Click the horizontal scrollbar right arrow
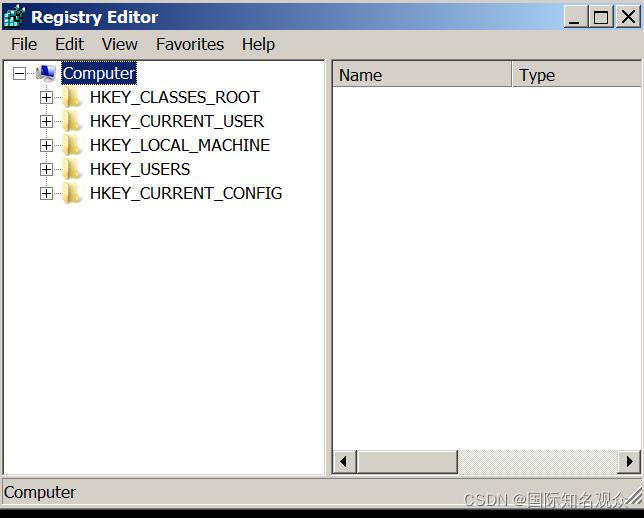 click(x=629, y=462)
